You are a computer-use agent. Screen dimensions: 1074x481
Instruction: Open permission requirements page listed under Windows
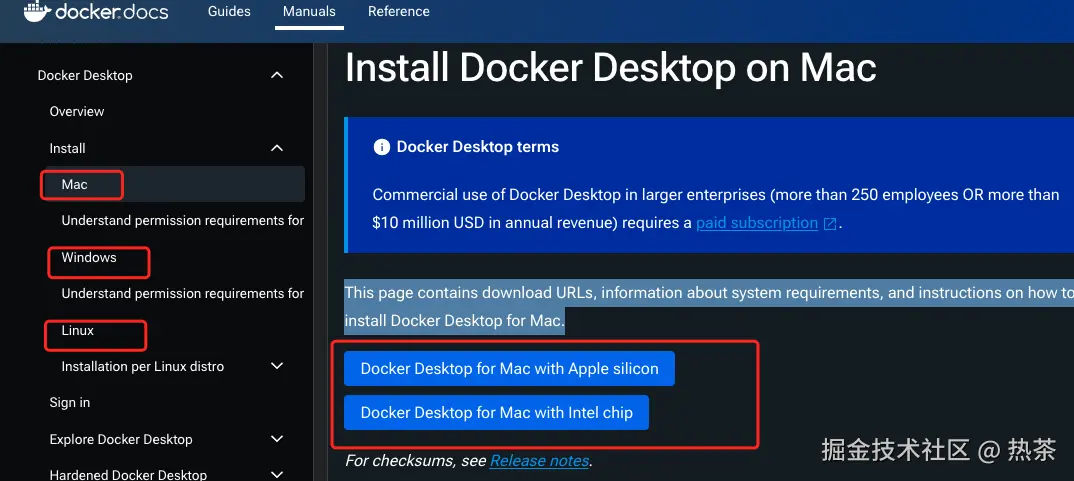tap(183, 293)
